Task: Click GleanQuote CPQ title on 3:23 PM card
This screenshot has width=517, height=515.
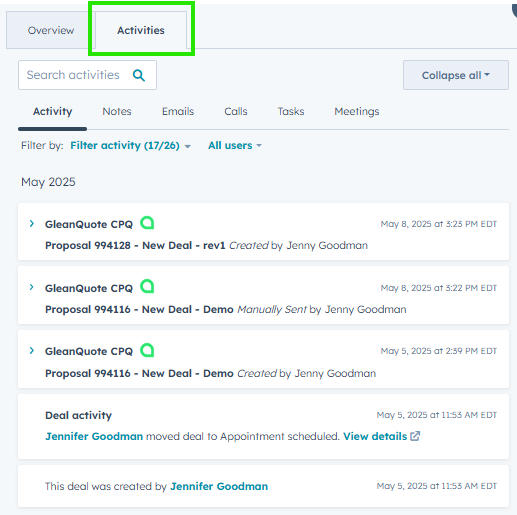Action: (x=89, y=225)
